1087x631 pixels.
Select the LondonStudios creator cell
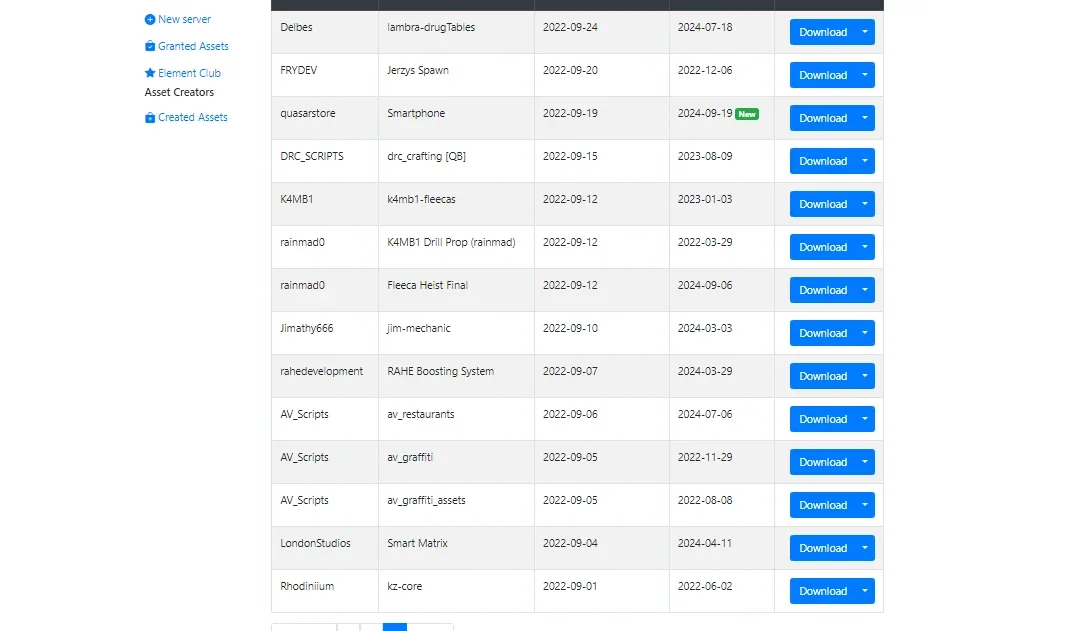[324, 548]
